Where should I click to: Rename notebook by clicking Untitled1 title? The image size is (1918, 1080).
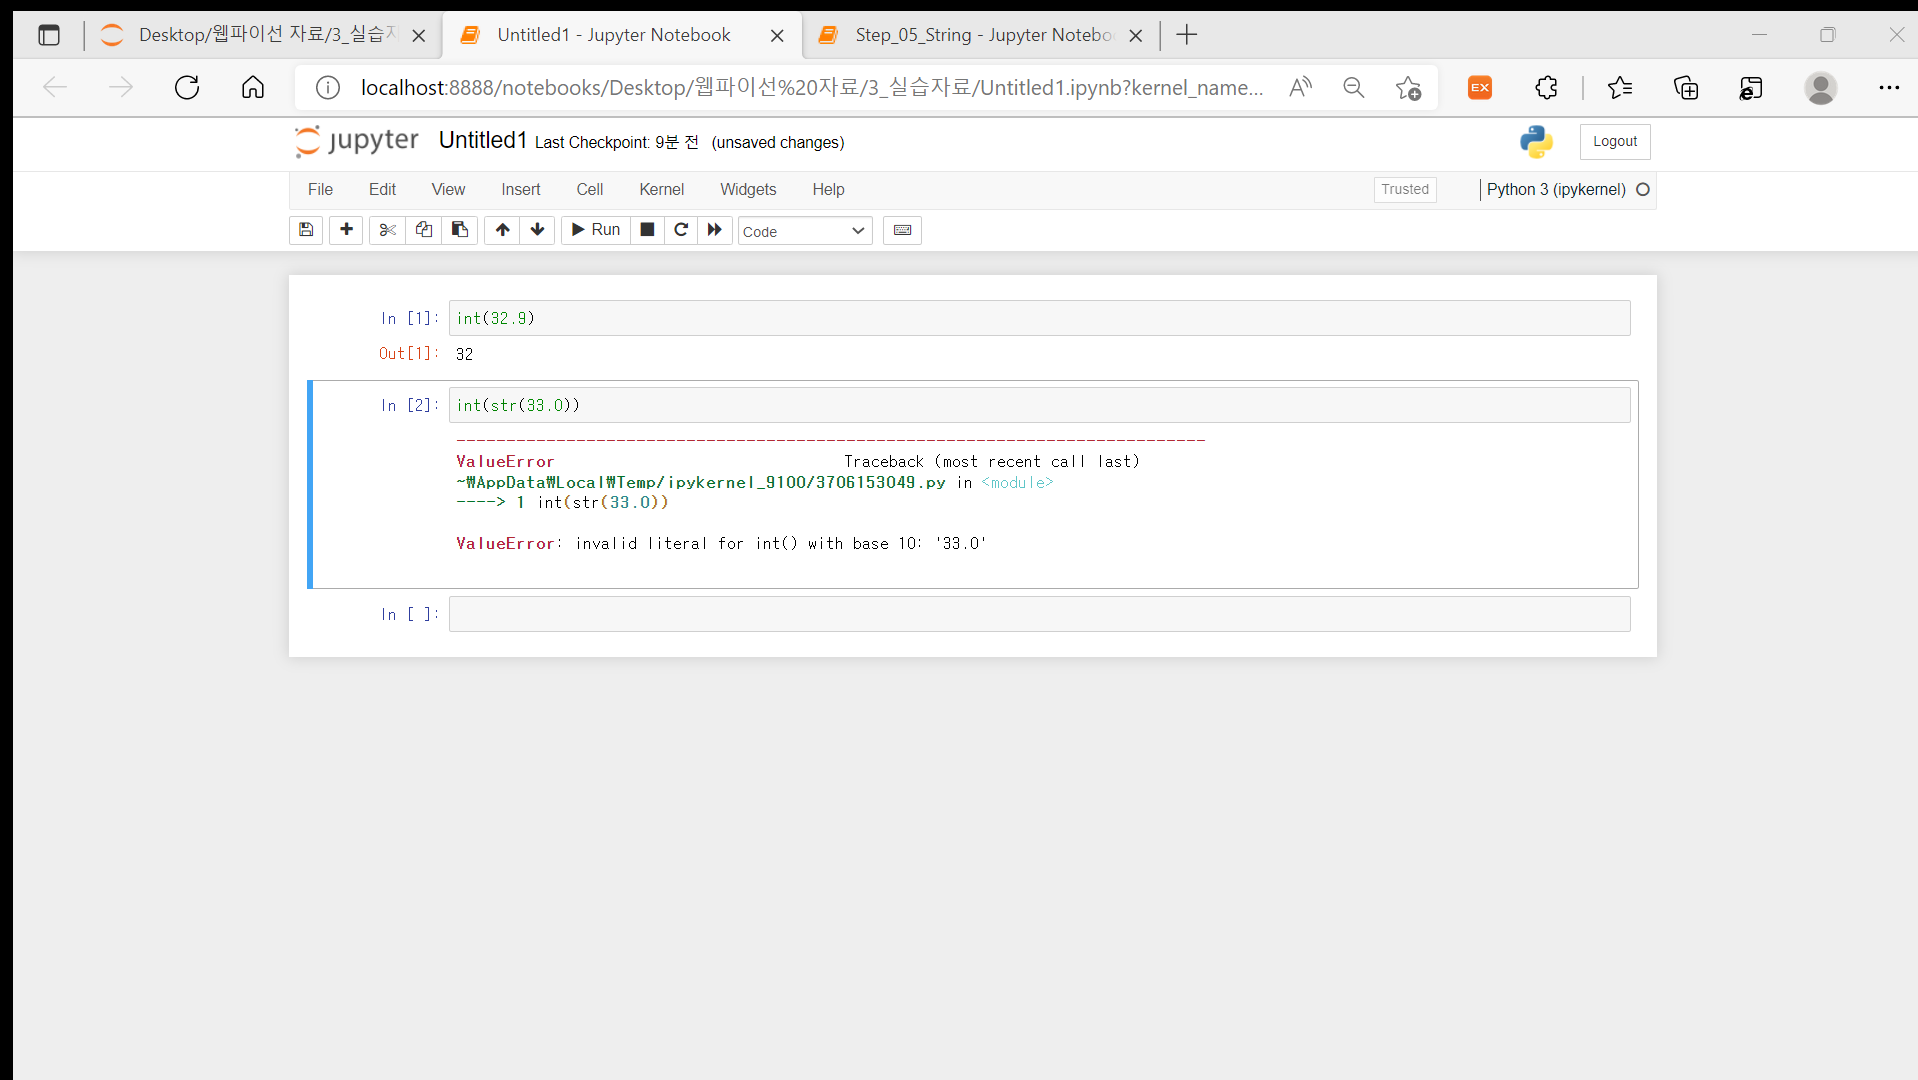point(482,141)
